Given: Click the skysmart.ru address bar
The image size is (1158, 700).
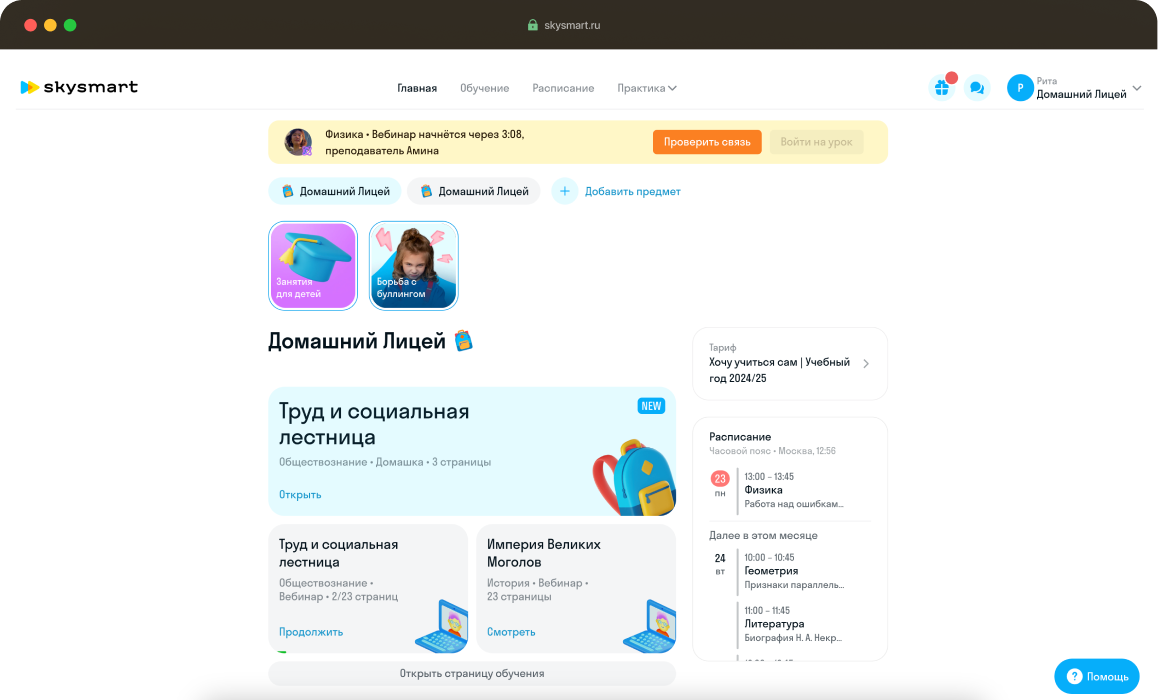Looking at the screenshot, I should click(564, 25).
